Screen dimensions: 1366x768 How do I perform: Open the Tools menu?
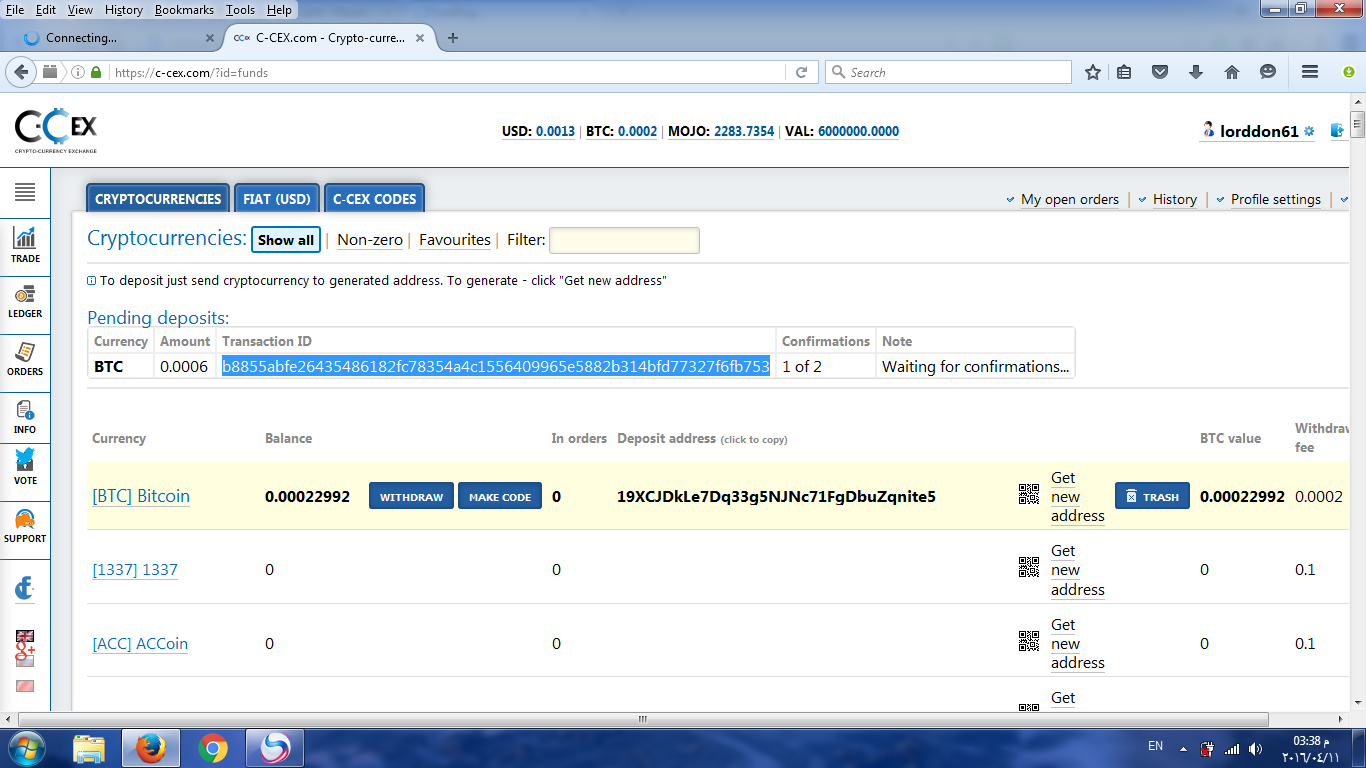click(240, 10)
